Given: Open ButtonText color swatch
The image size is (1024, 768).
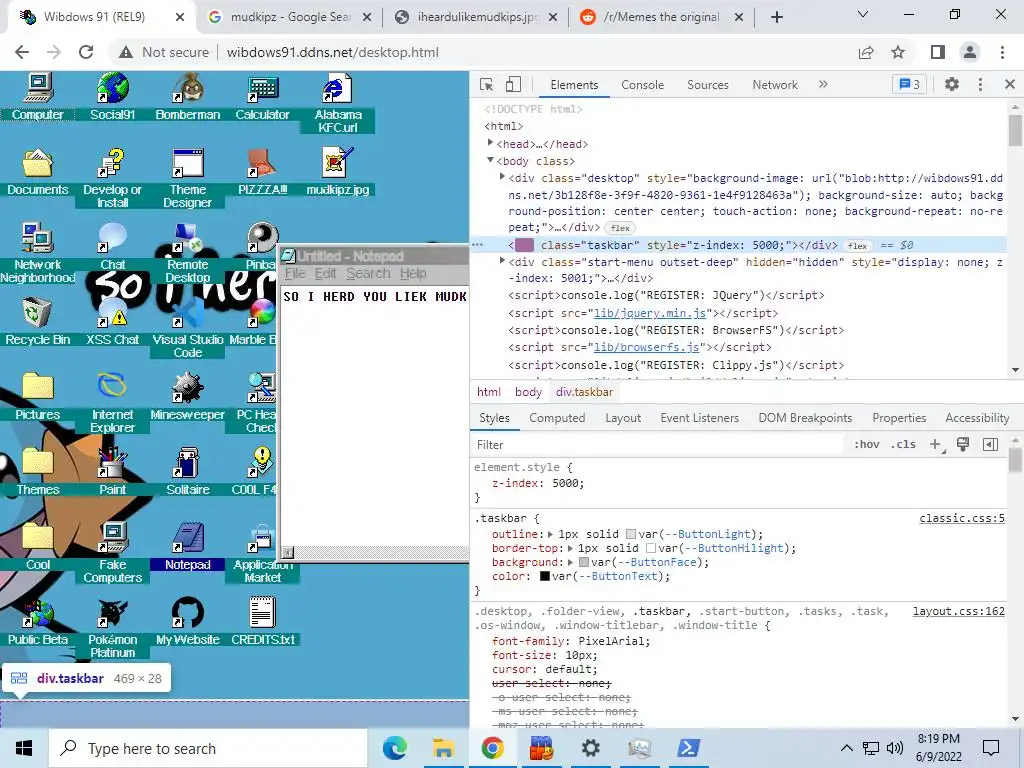Looking at the screenshot, I should tap(545, 577).
